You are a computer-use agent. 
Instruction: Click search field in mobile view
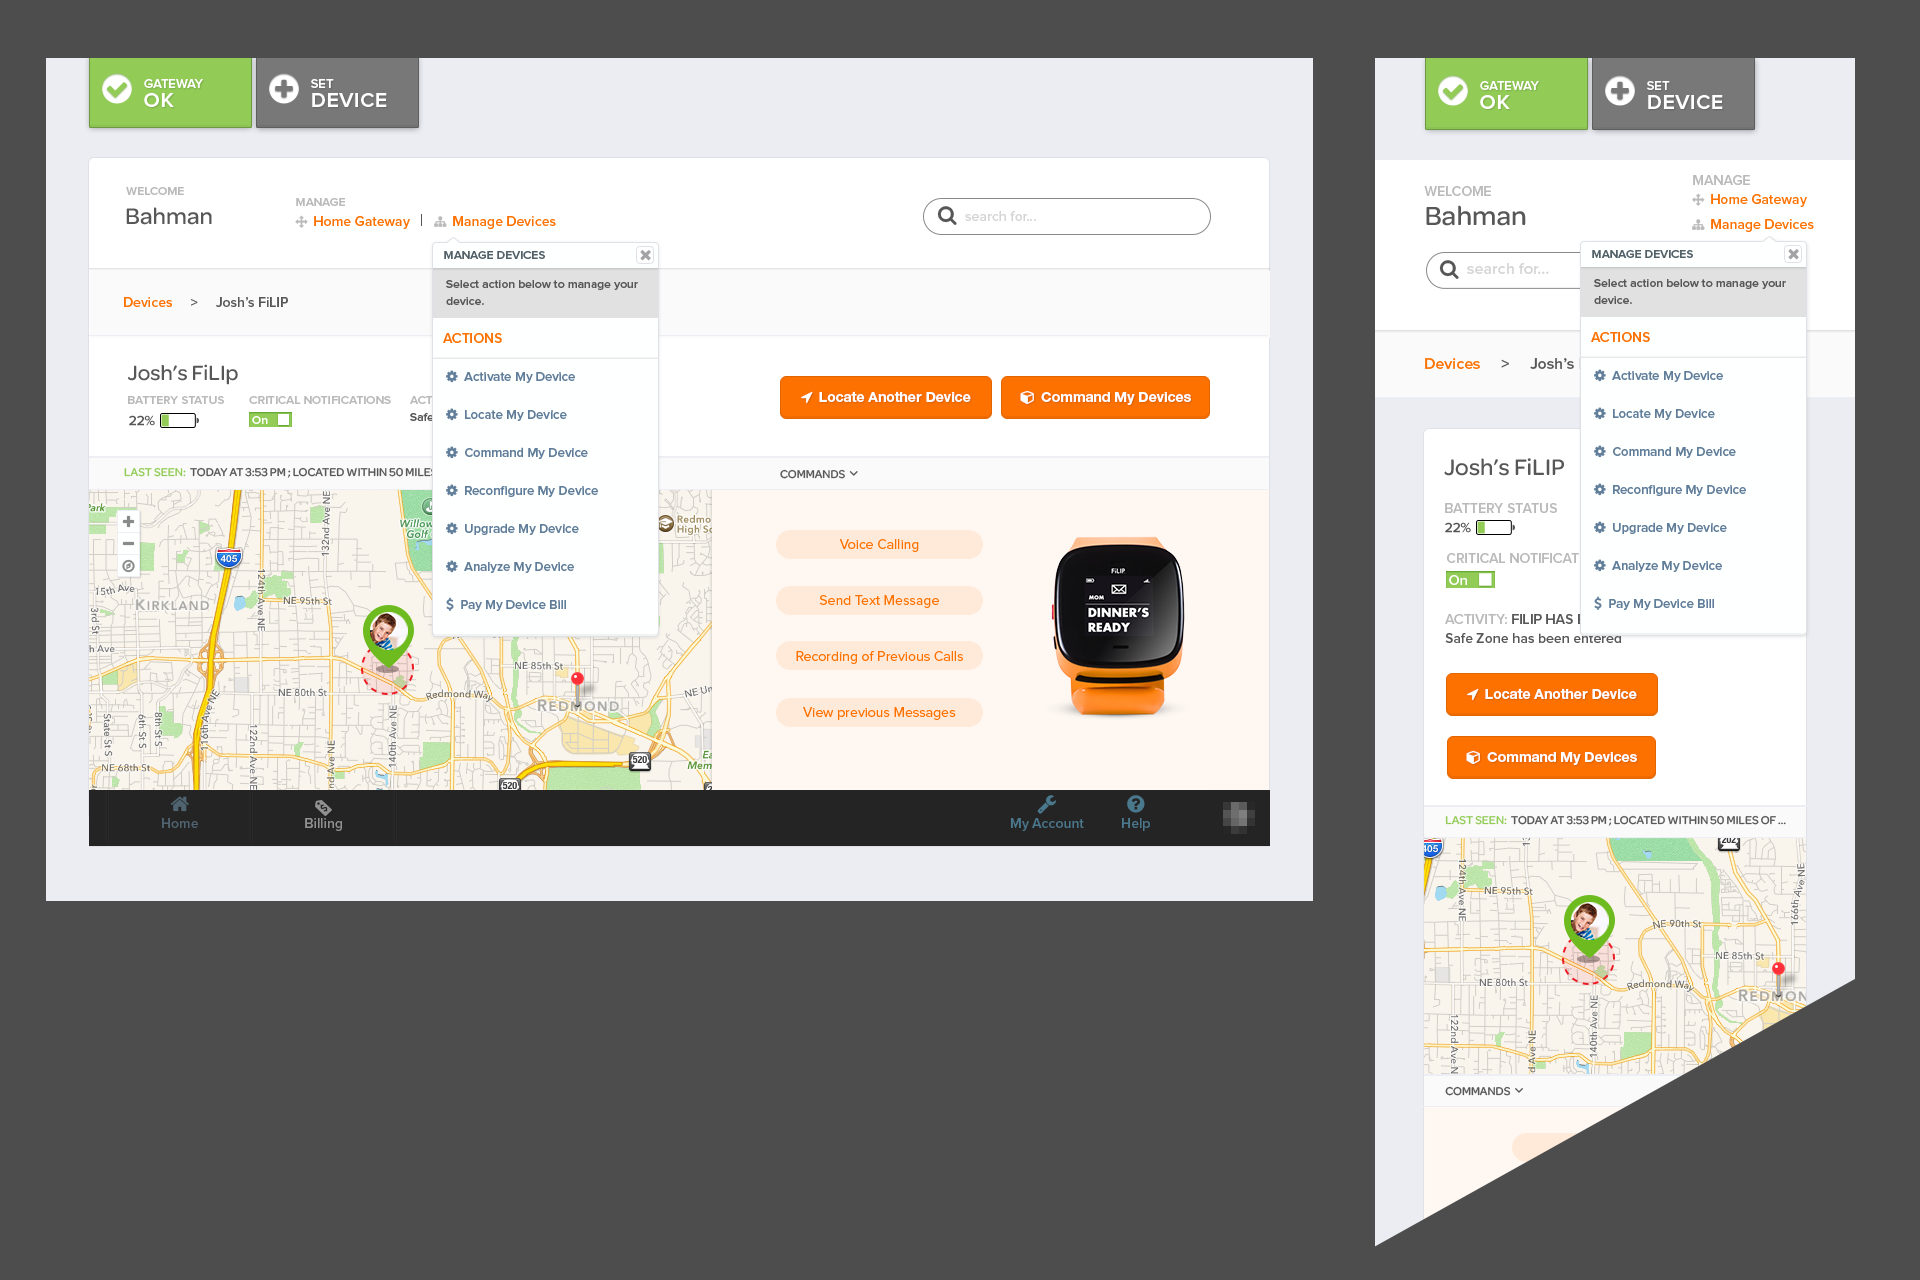tap(1505, 270)
